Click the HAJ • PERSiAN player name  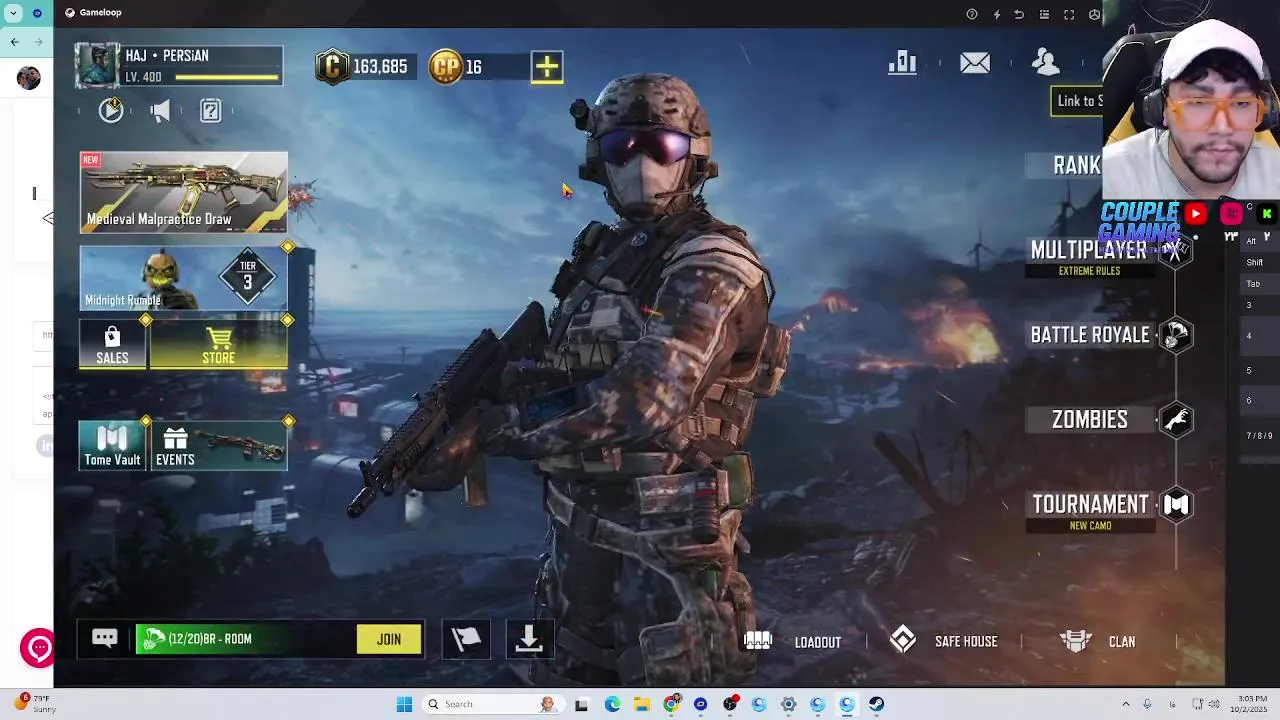[167, 56]
